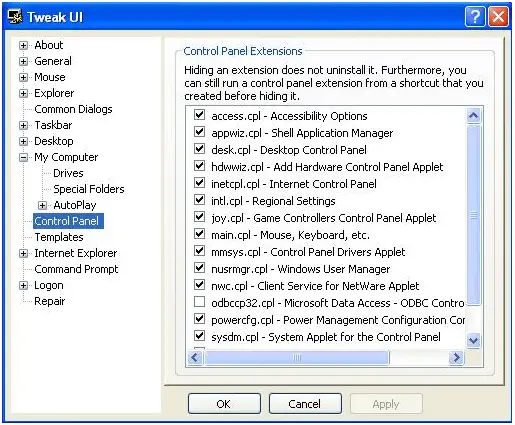Select odbccp32.cpl - Microsoft Data Access text
The image size is (515, 425).
pos(337,303)
